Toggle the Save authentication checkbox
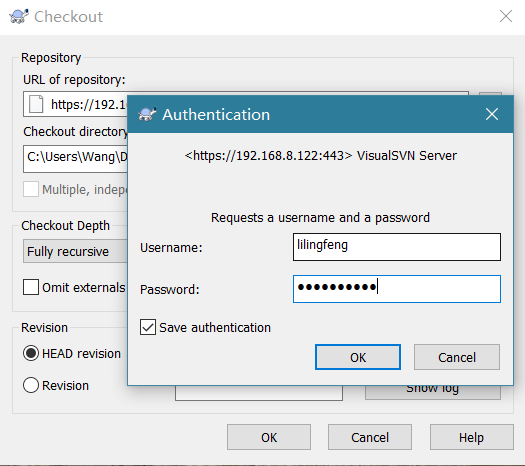Viewport: 525px width, 466px height. [148, 327]
